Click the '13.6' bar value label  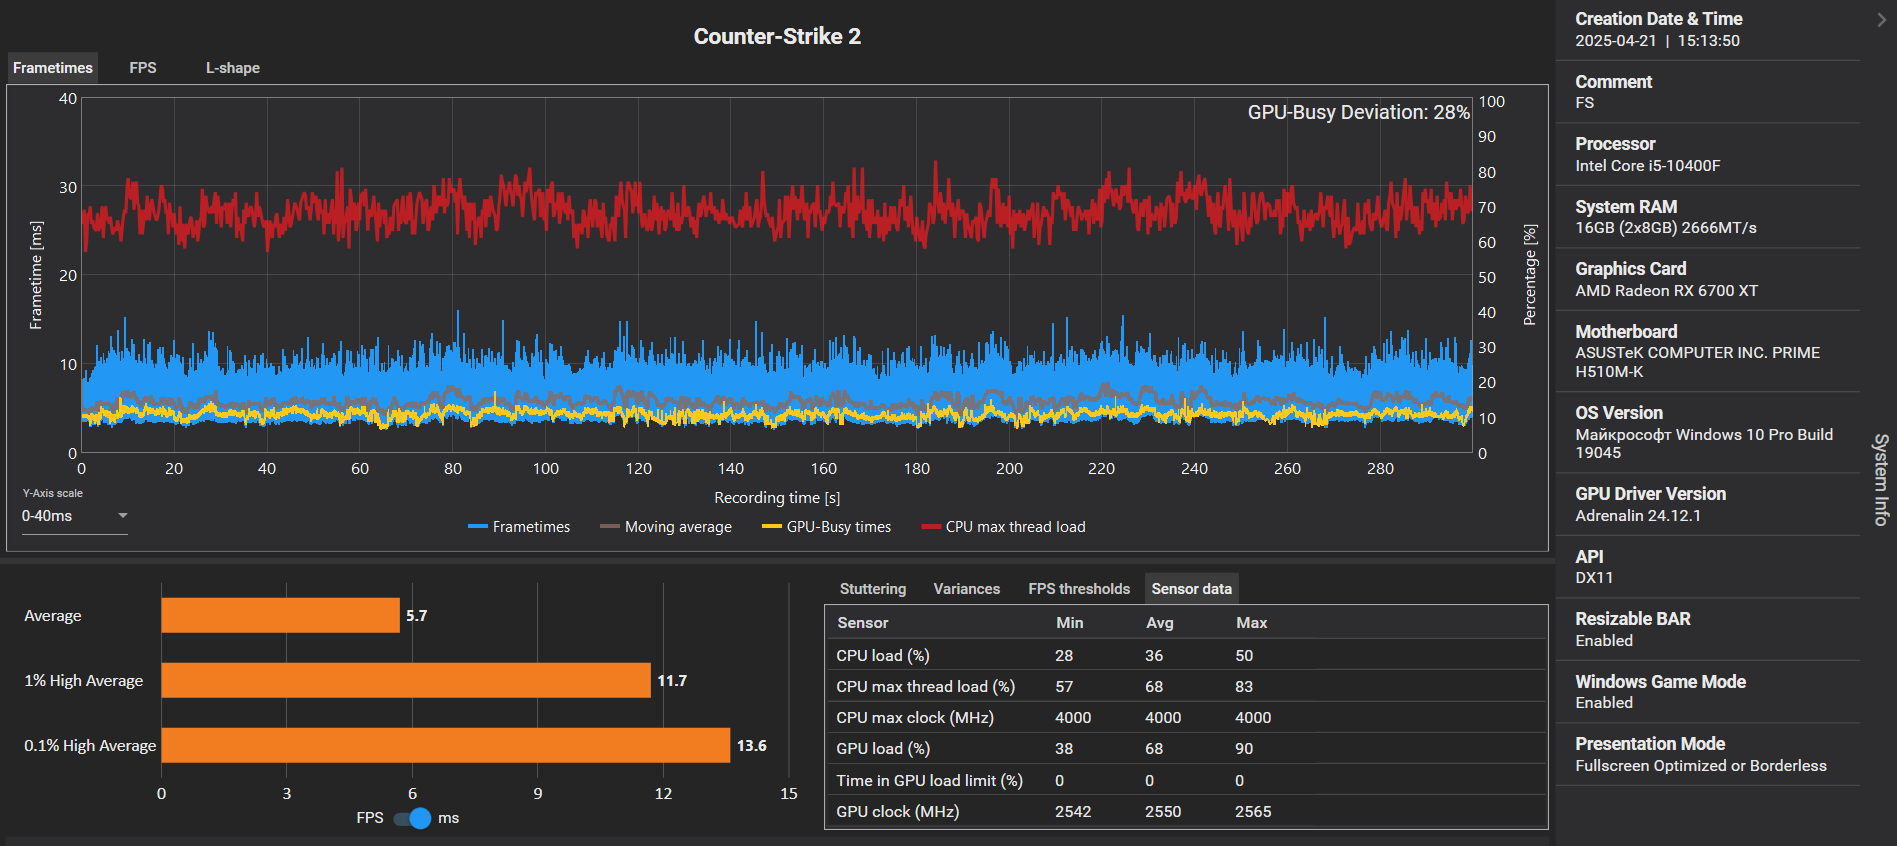point(752,746)
